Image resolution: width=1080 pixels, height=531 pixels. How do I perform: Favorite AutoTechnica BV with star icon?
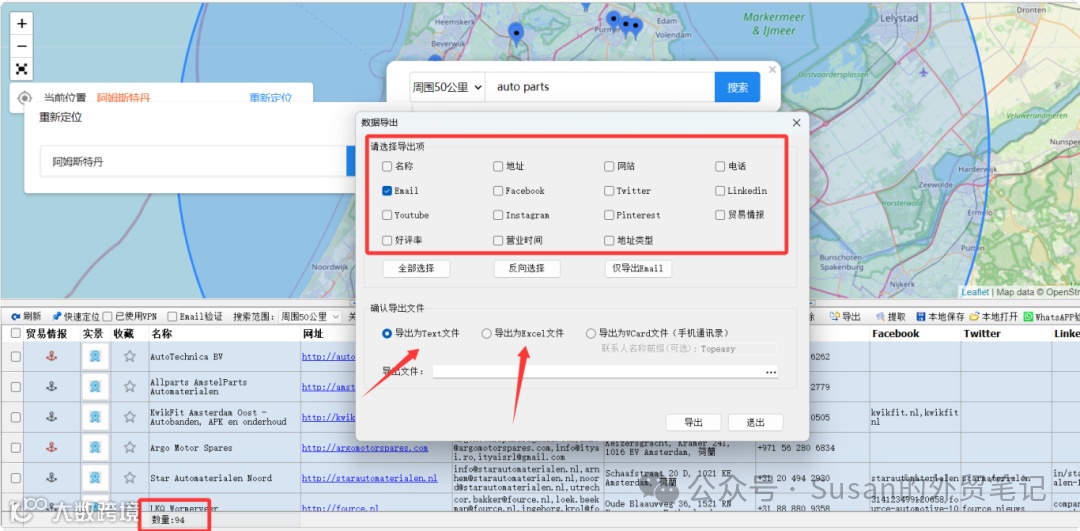[129, 357]
